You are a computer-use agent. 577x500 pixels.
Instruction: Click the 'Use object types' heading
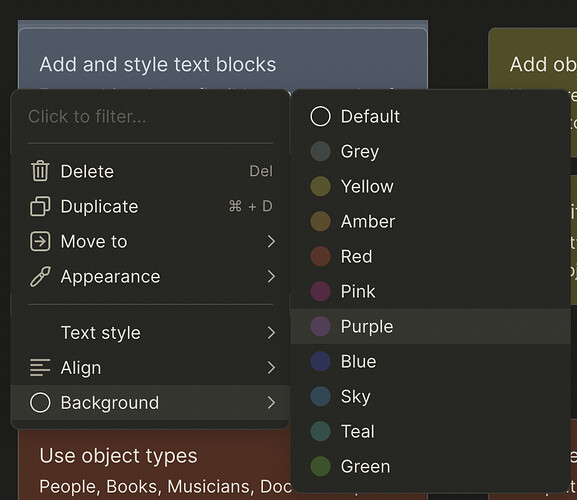tap(118, 456)
